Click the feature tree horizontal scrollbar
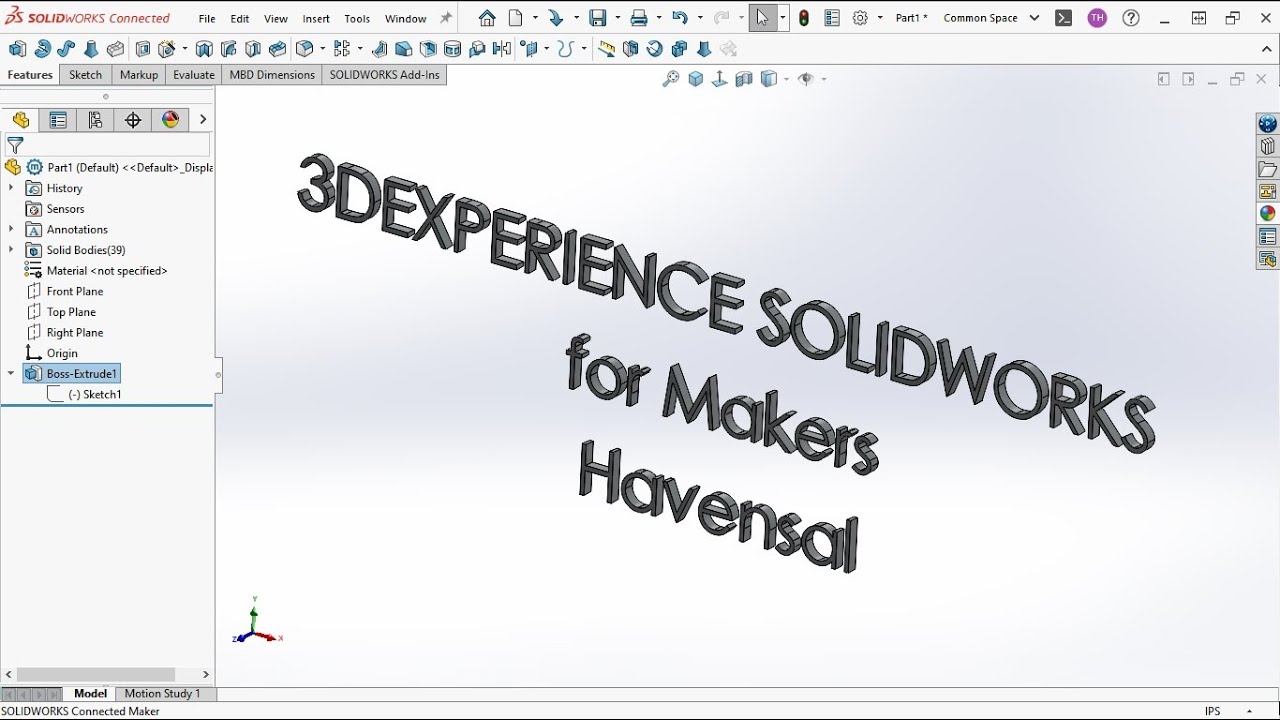Image resolution: width=1280 pixels, height=720 pixels. (96, 675)
